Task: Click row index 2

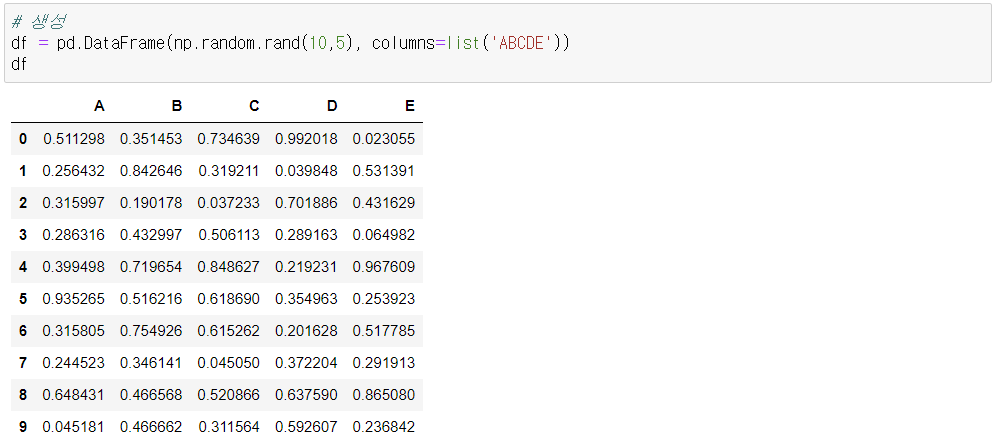Action: tap(23, 203)
